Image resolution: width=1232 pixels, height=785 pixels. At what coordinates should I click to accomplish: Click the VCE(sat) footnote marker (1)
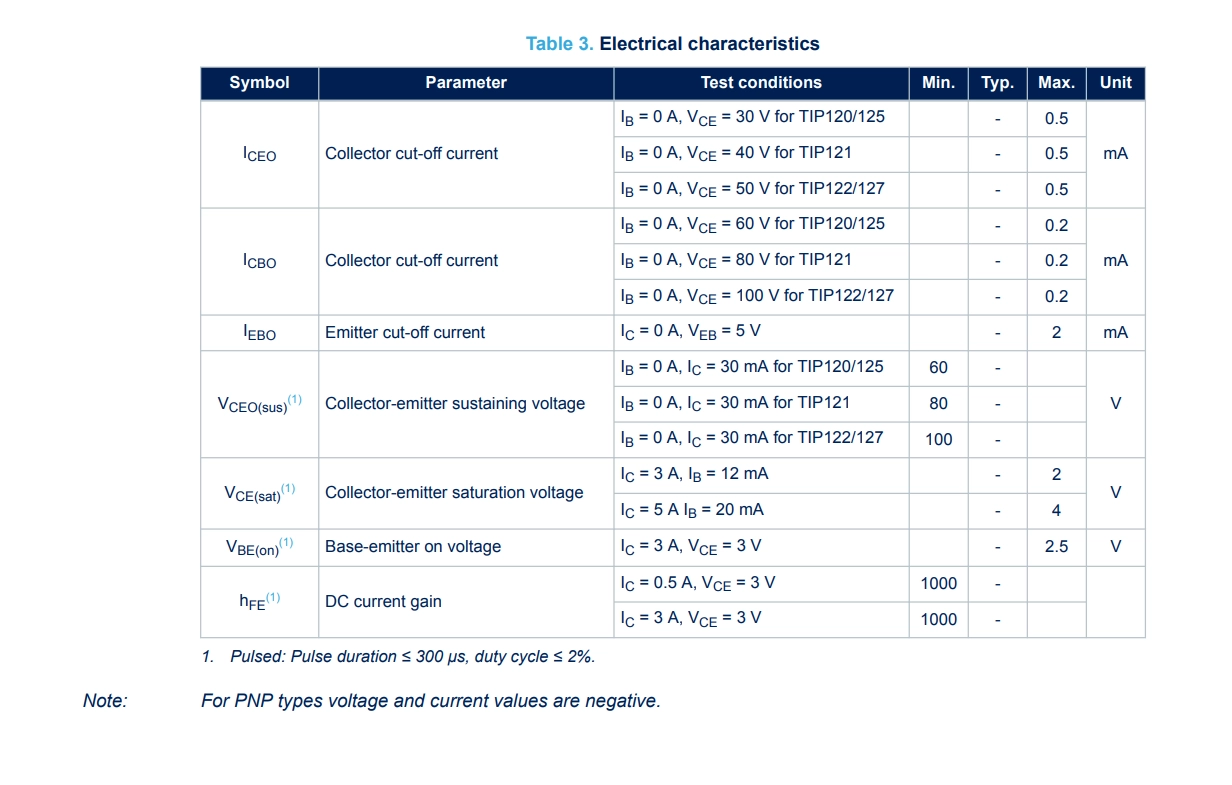pyautogui.click(x=288, y=489)
